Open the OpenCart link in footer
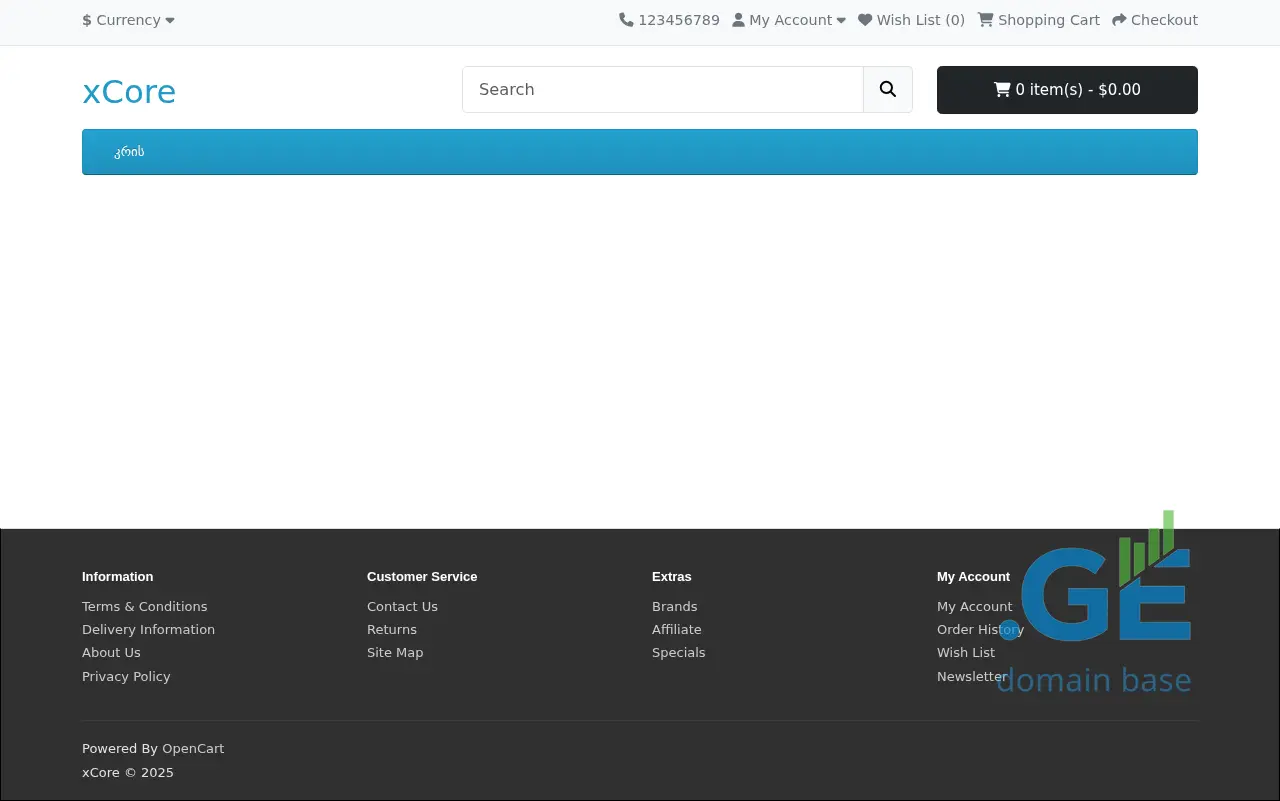This screenshot has width=1280, height=801. pos(193,749)
